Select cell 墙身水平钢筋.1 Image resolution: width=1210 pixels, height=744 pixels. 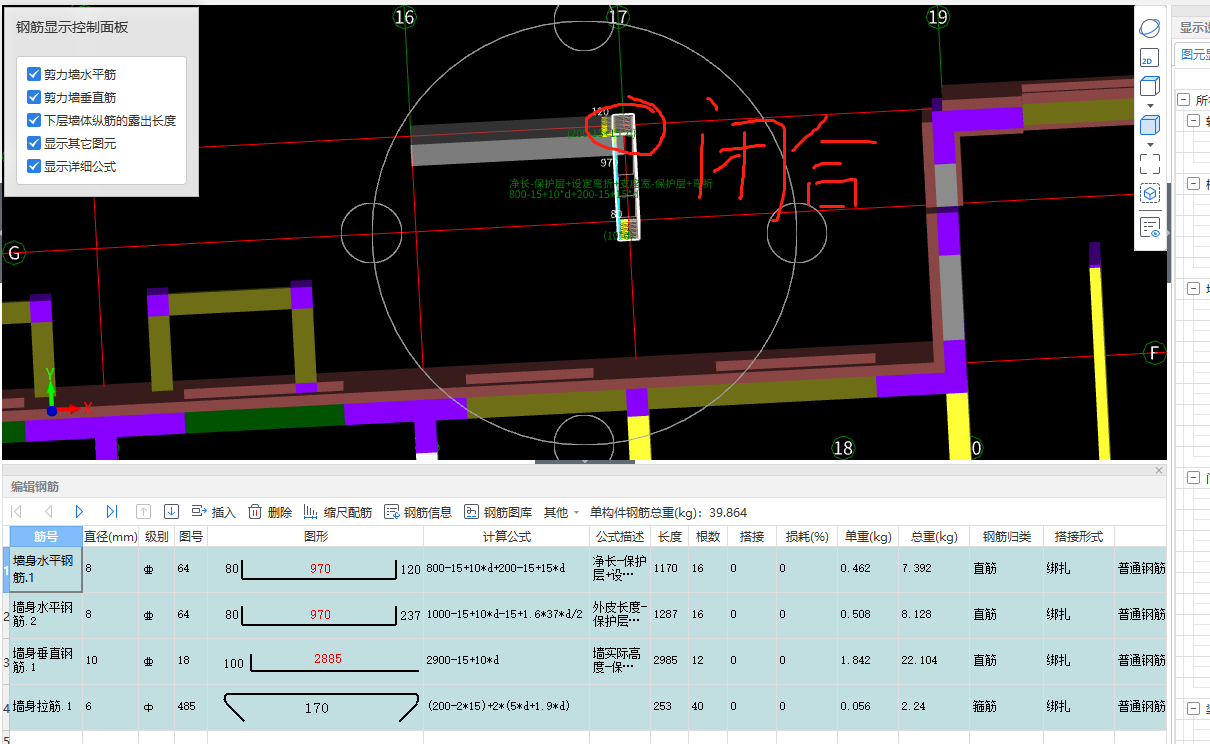pyautogui.click(x=46, y=569)
